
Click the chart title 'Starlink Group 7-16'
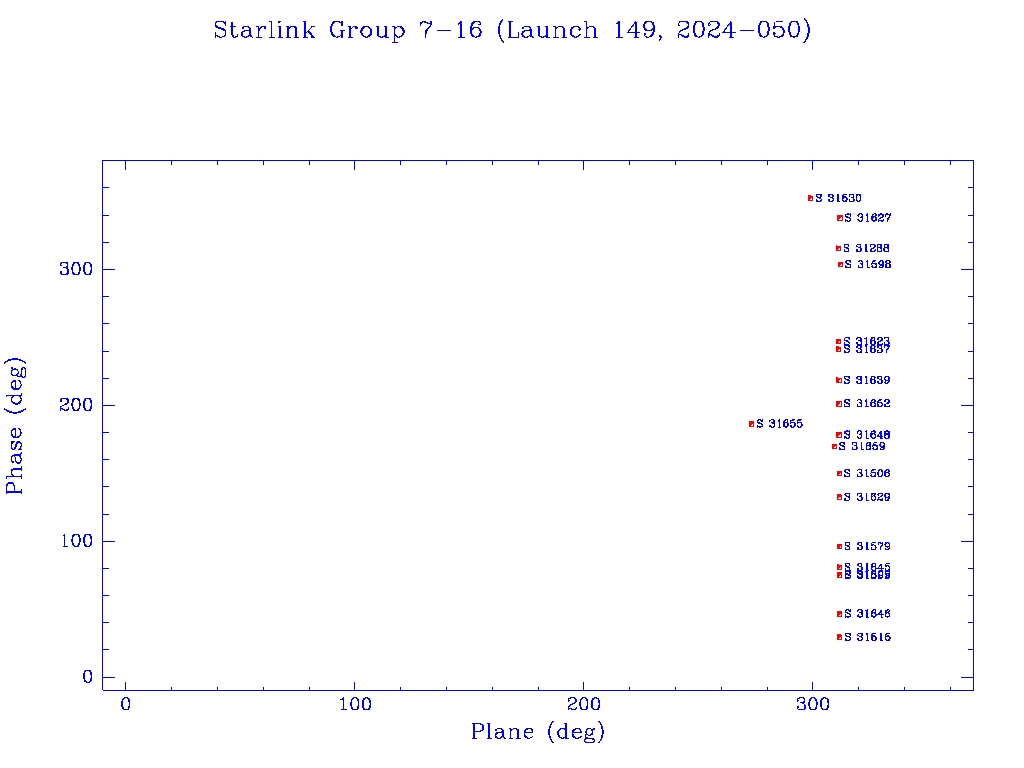[348, 30]
